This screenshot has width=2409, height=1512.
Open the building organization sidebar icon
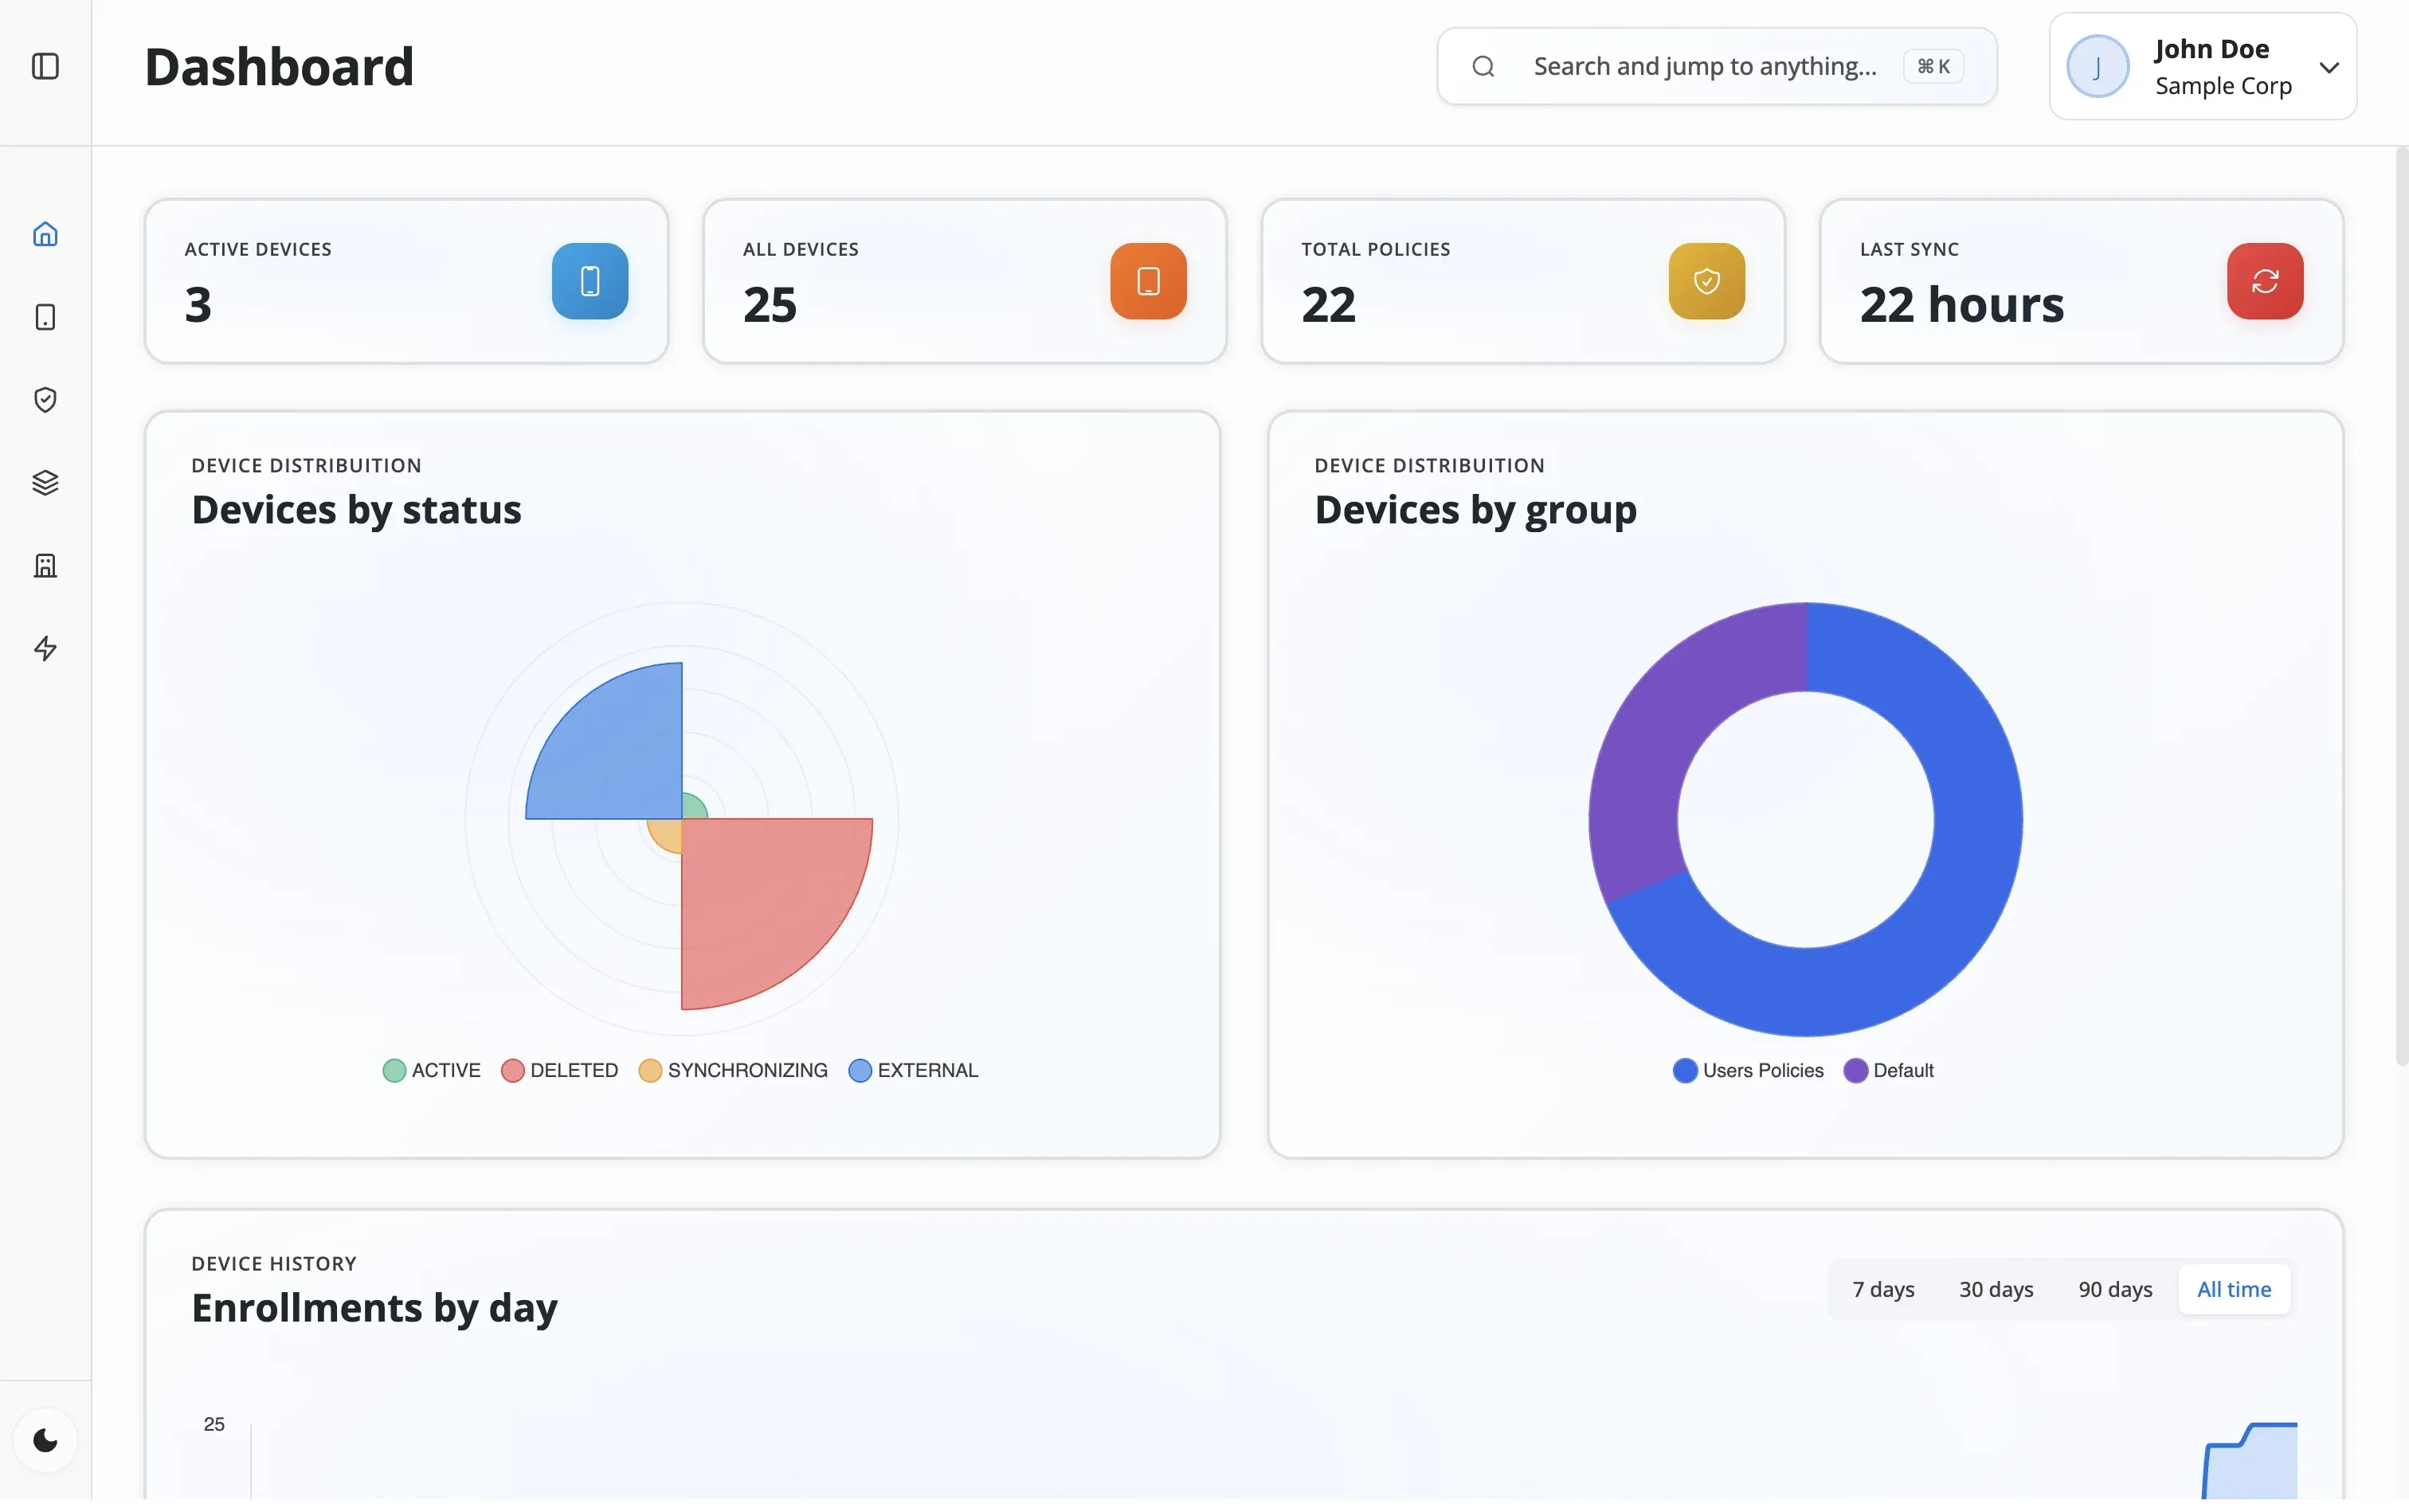pos(45,566)
